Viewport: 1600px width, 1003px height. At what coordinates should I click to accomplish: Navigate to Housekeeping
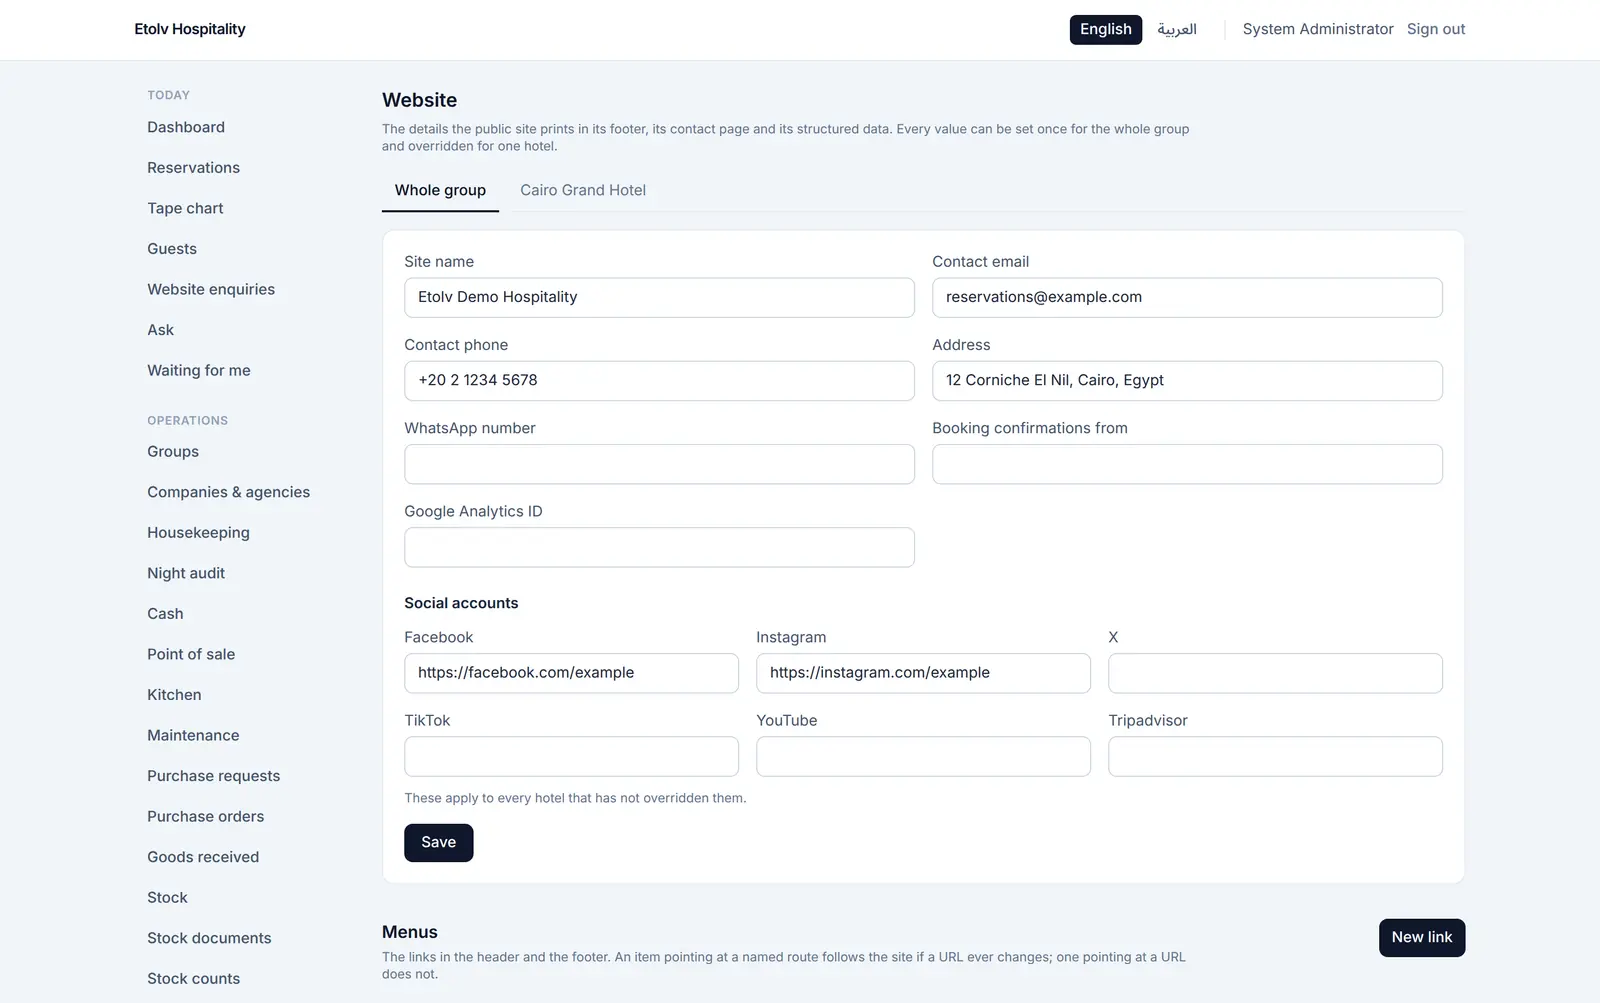198,533
